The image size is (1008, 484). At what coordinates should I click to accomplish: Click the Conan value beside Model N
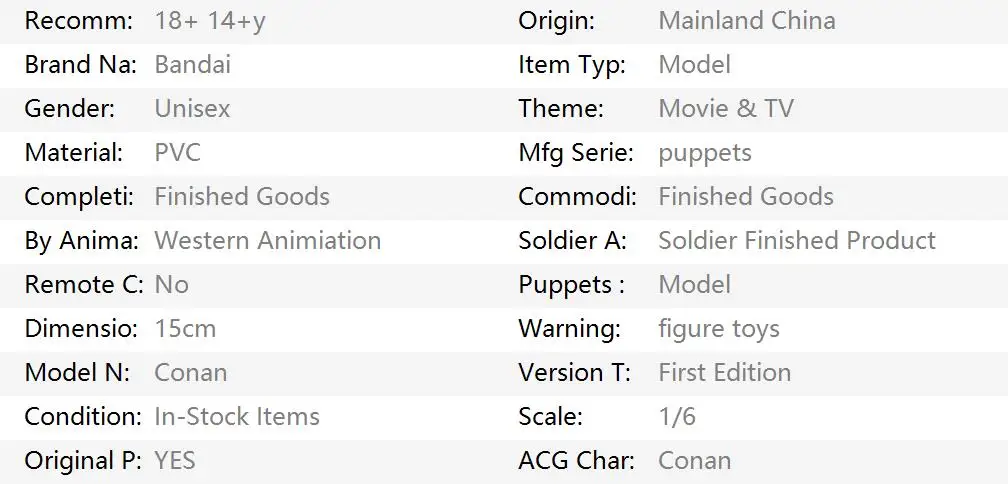point(191,373)
